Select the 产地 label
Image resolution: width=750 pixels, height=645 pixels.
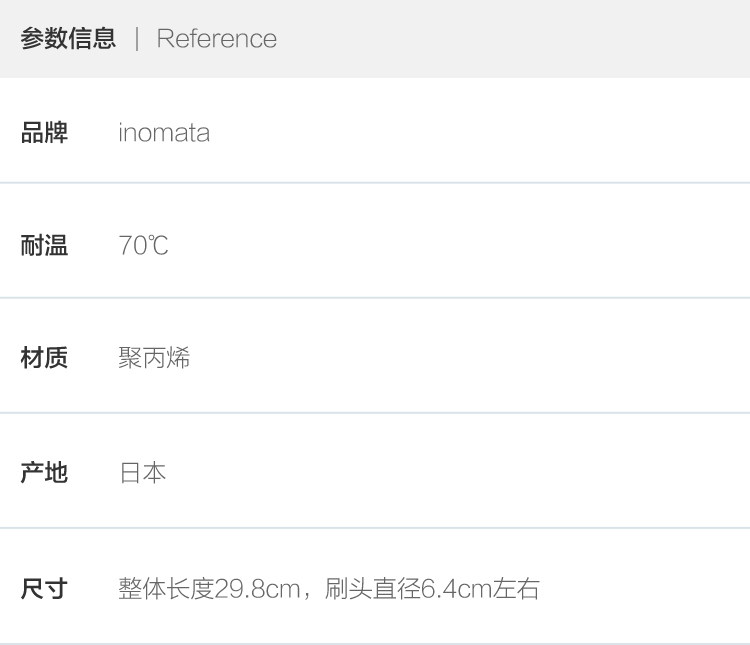click(x=44, y=473)
